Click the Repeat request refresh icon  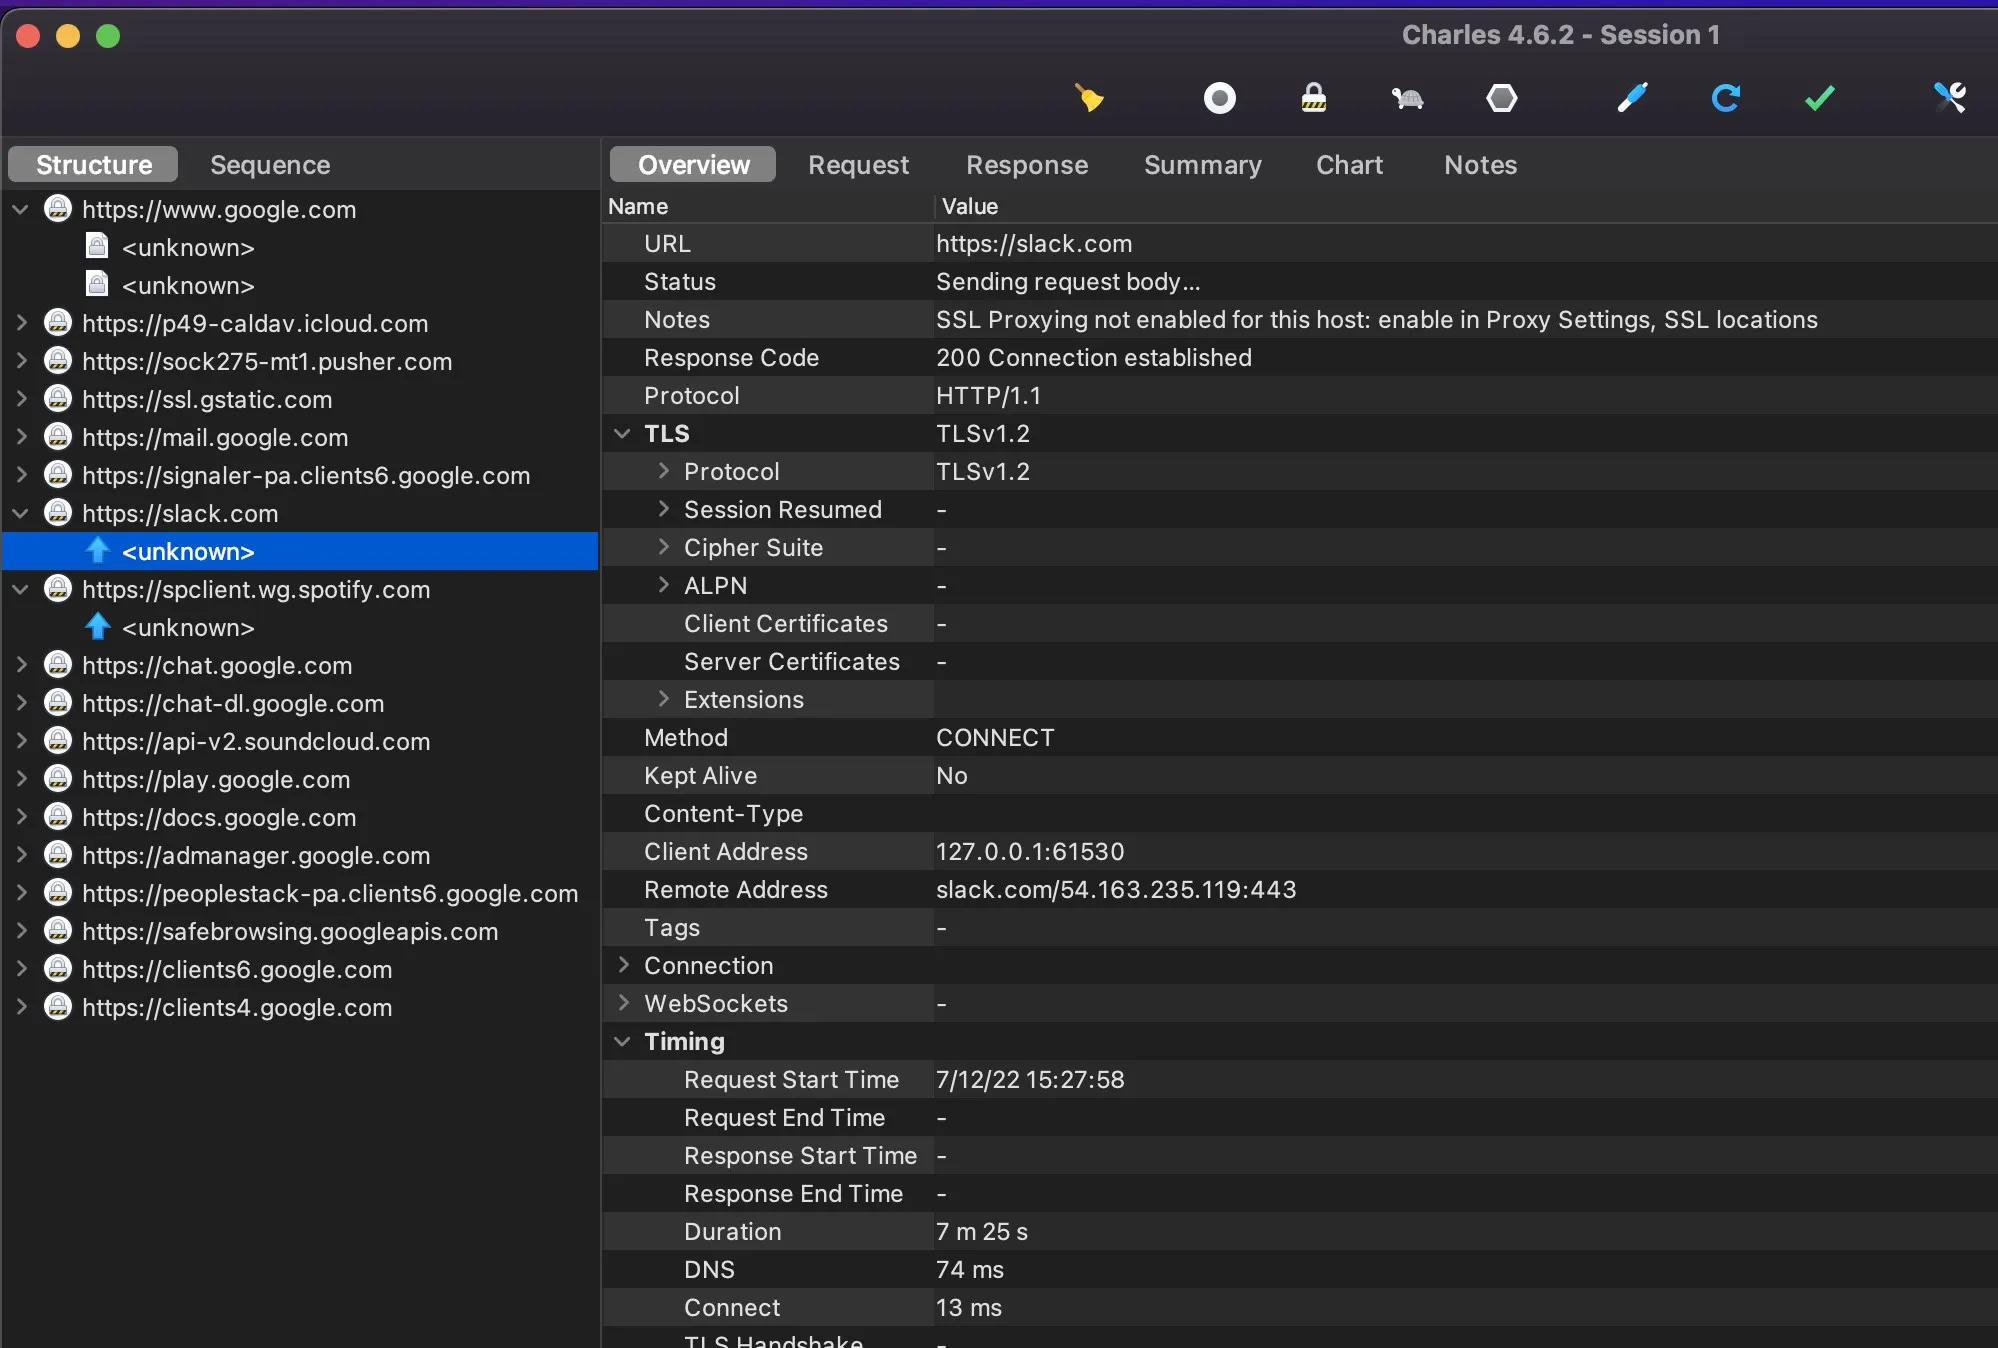[1725, 98]
